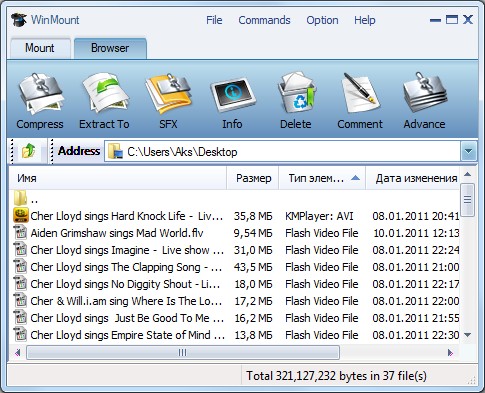Click status bar total bytes text
This screenshot has width=485, height=393.
click(x=336, y=376)
